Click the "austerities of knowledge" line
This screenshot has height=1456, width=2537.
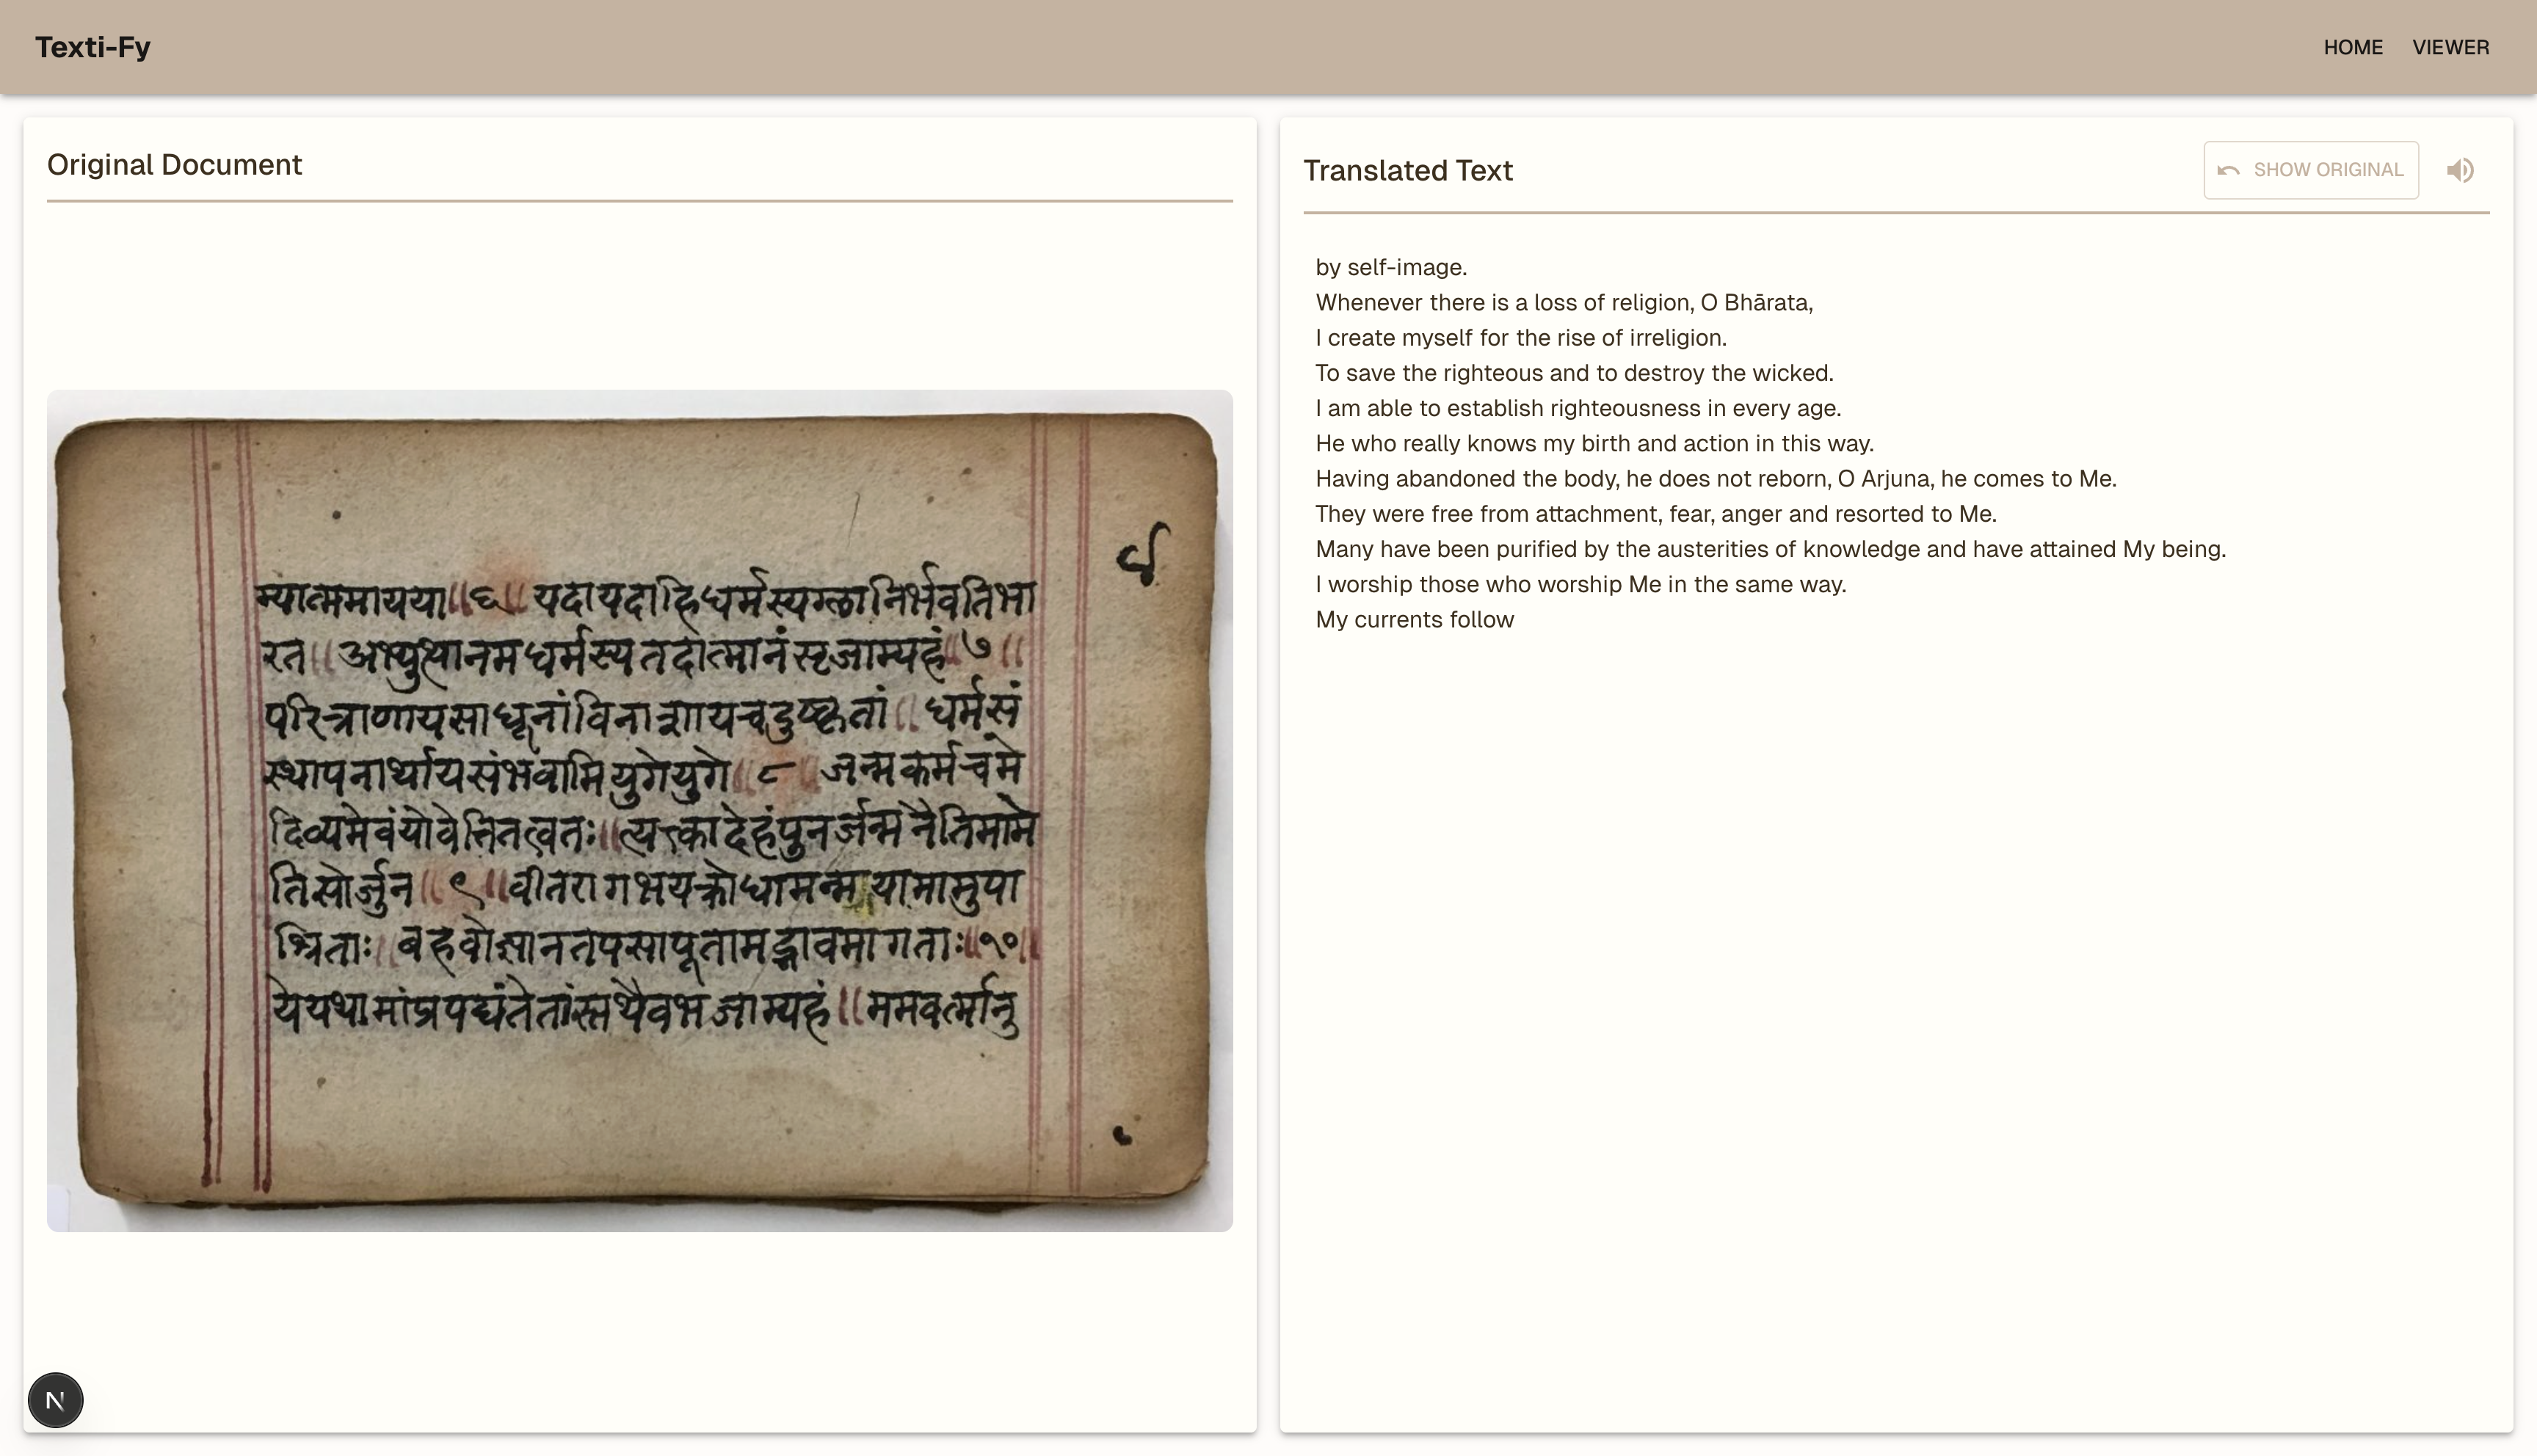pos(1770,549)
